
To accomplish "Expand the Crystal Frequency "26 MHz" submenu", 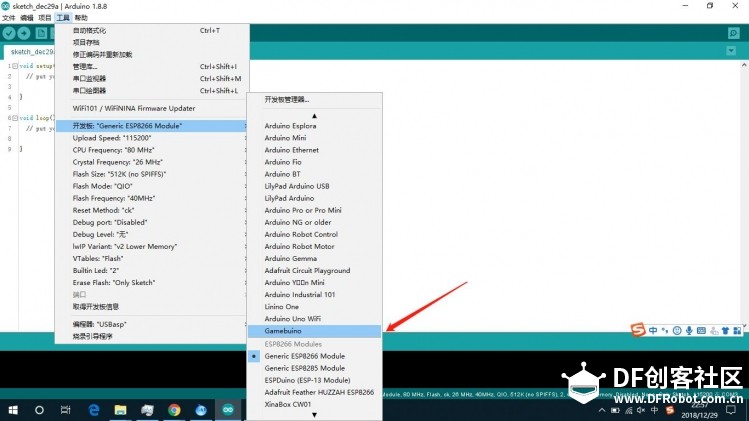I will click(x=151, y=162).
